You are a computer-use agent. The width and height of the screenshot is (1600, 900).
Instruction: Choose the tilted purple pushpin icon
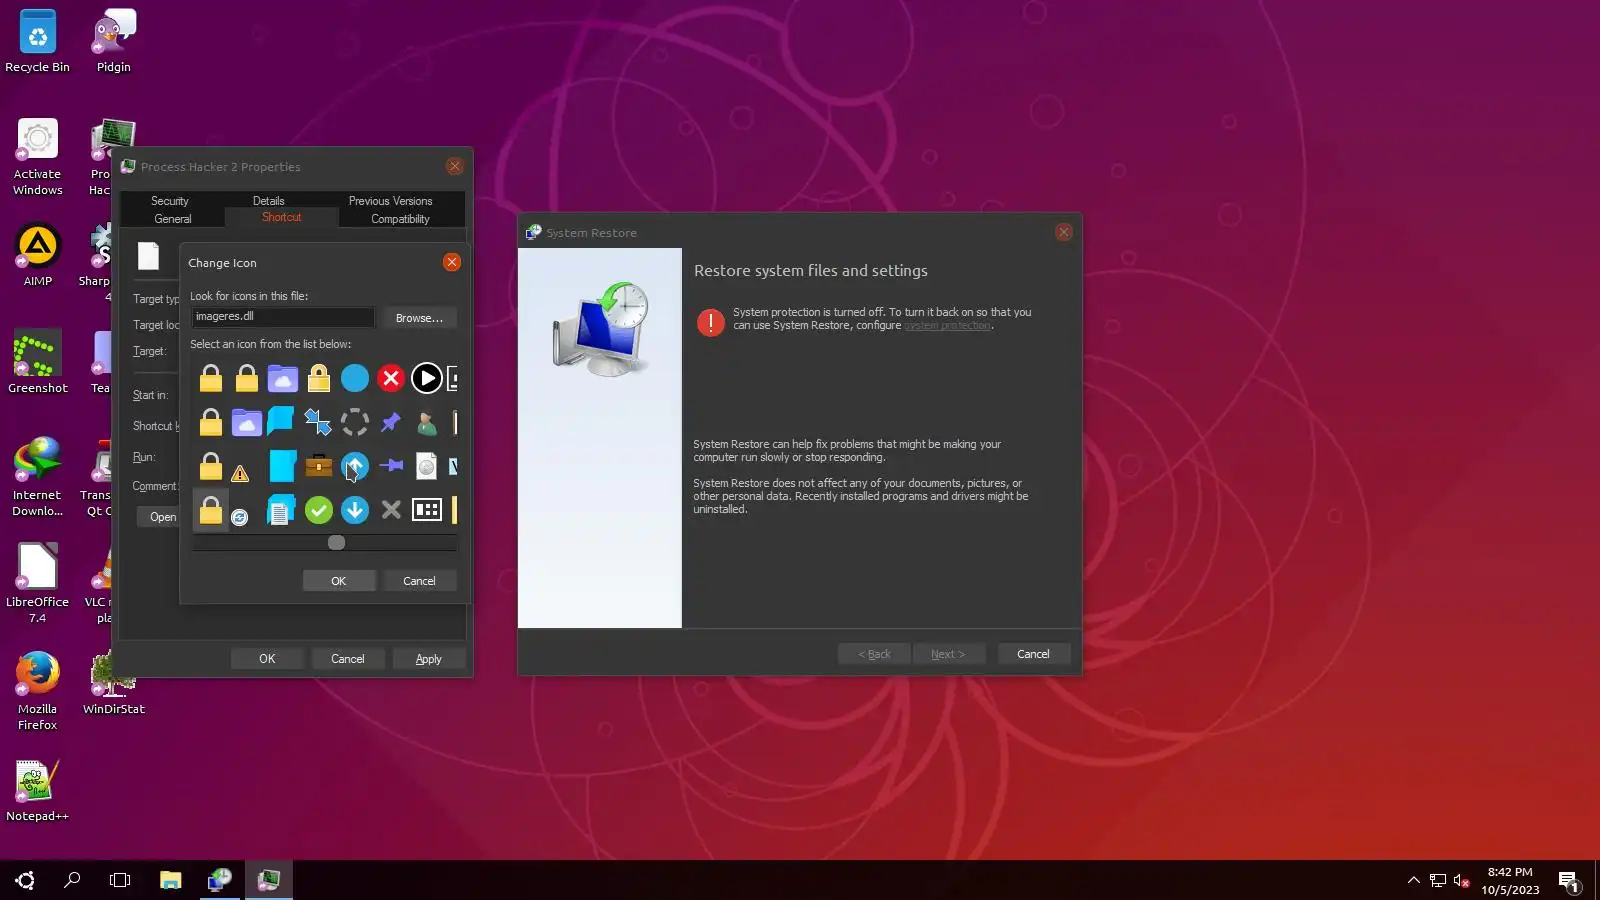(391, 422)
